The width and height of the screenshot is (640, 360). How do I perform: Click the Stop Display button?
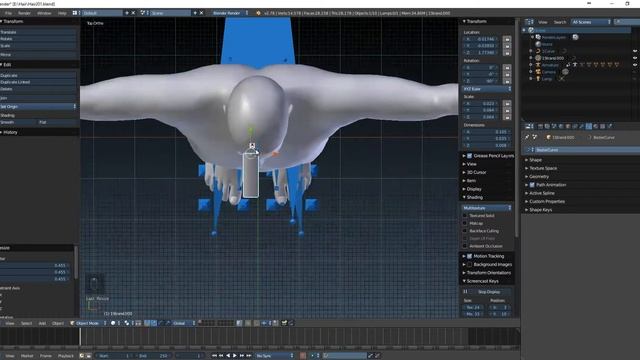(x=489, y=292)
